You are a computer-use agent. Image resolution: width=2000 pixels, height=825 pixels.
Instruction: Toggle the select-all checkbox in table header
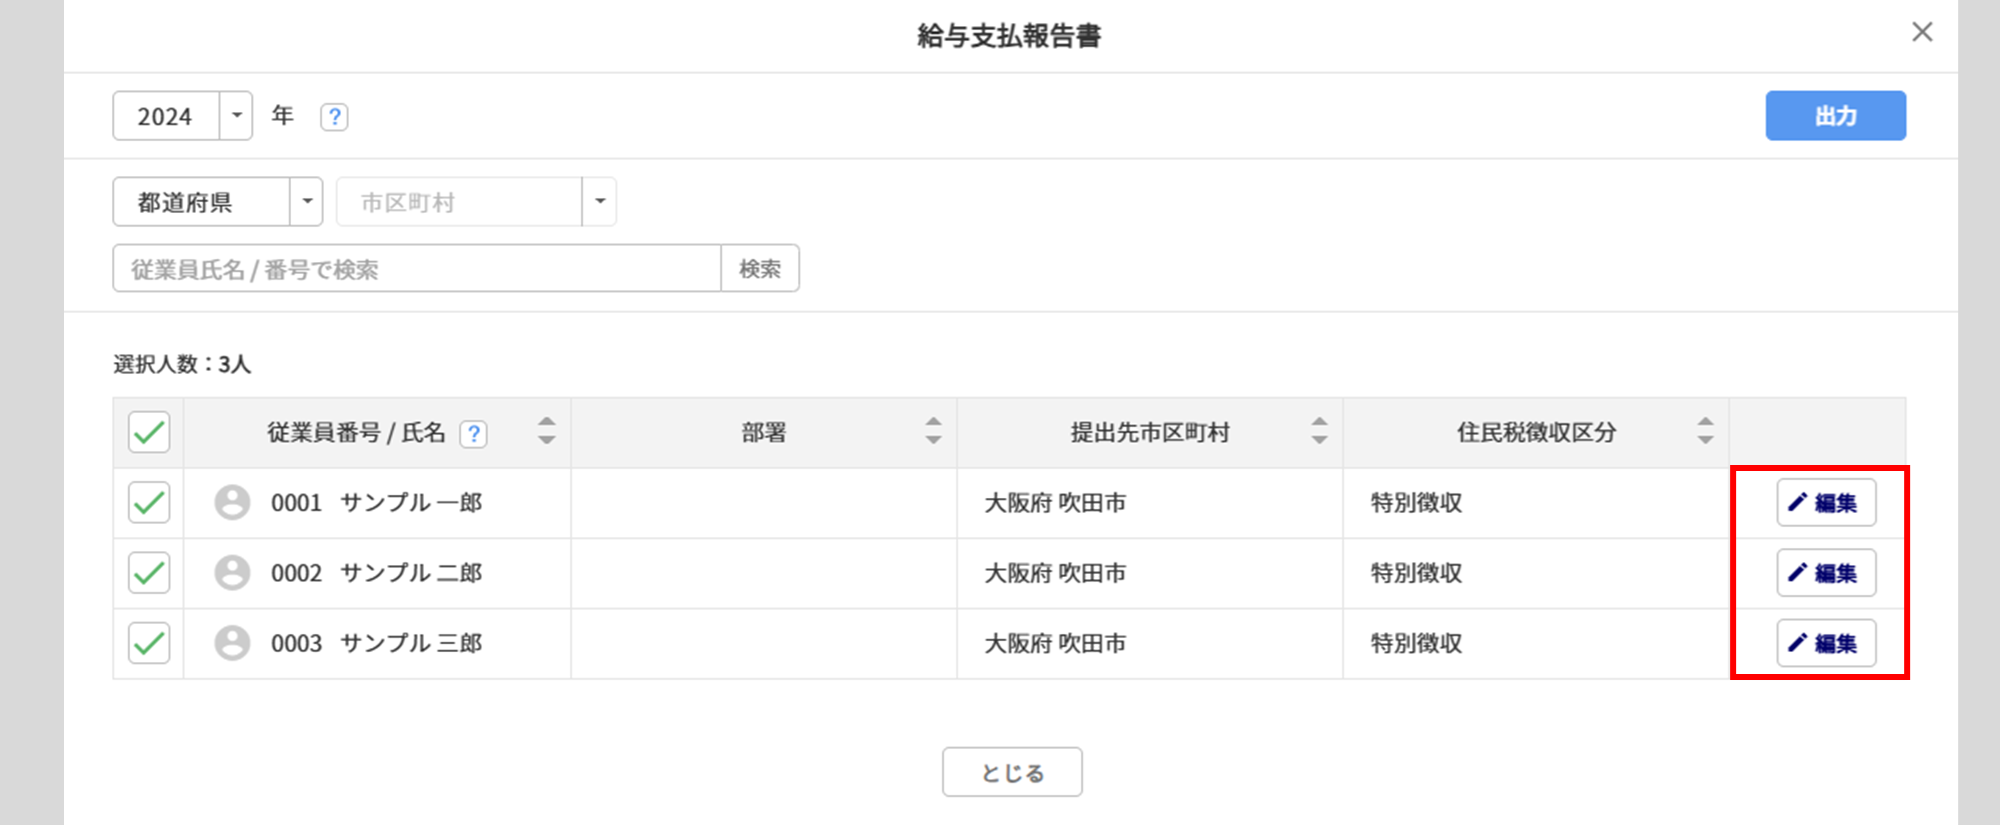[149, 433]
